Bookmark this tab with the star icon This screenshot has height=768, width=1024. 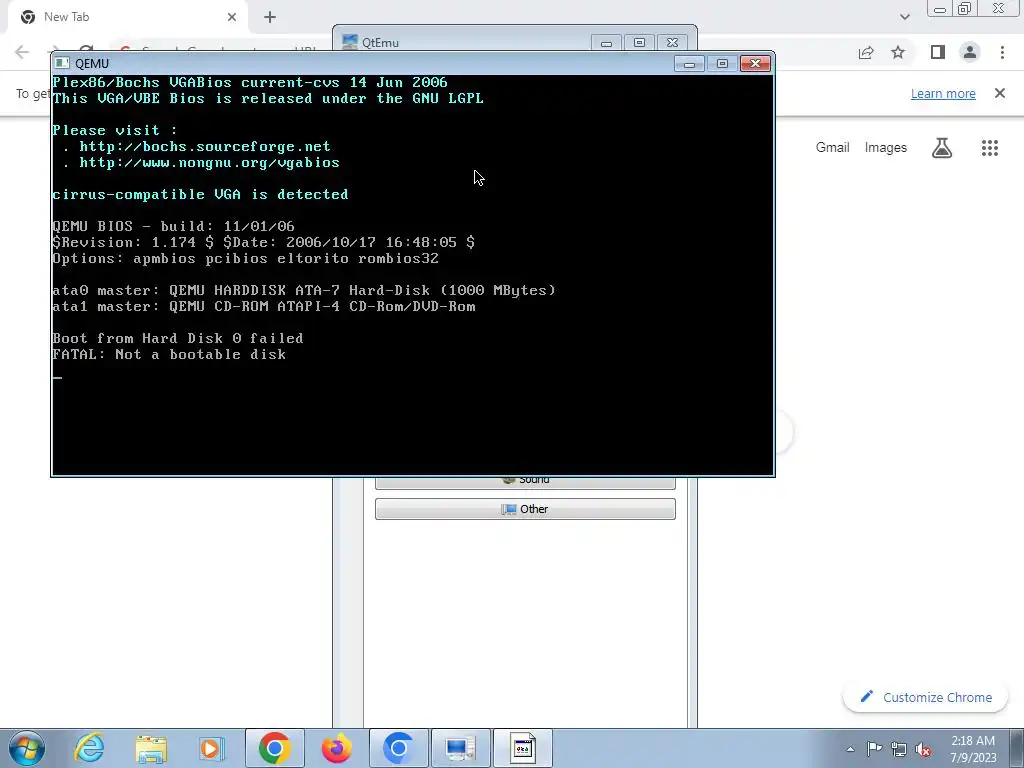pyautogui.click(x=898, y=52)
